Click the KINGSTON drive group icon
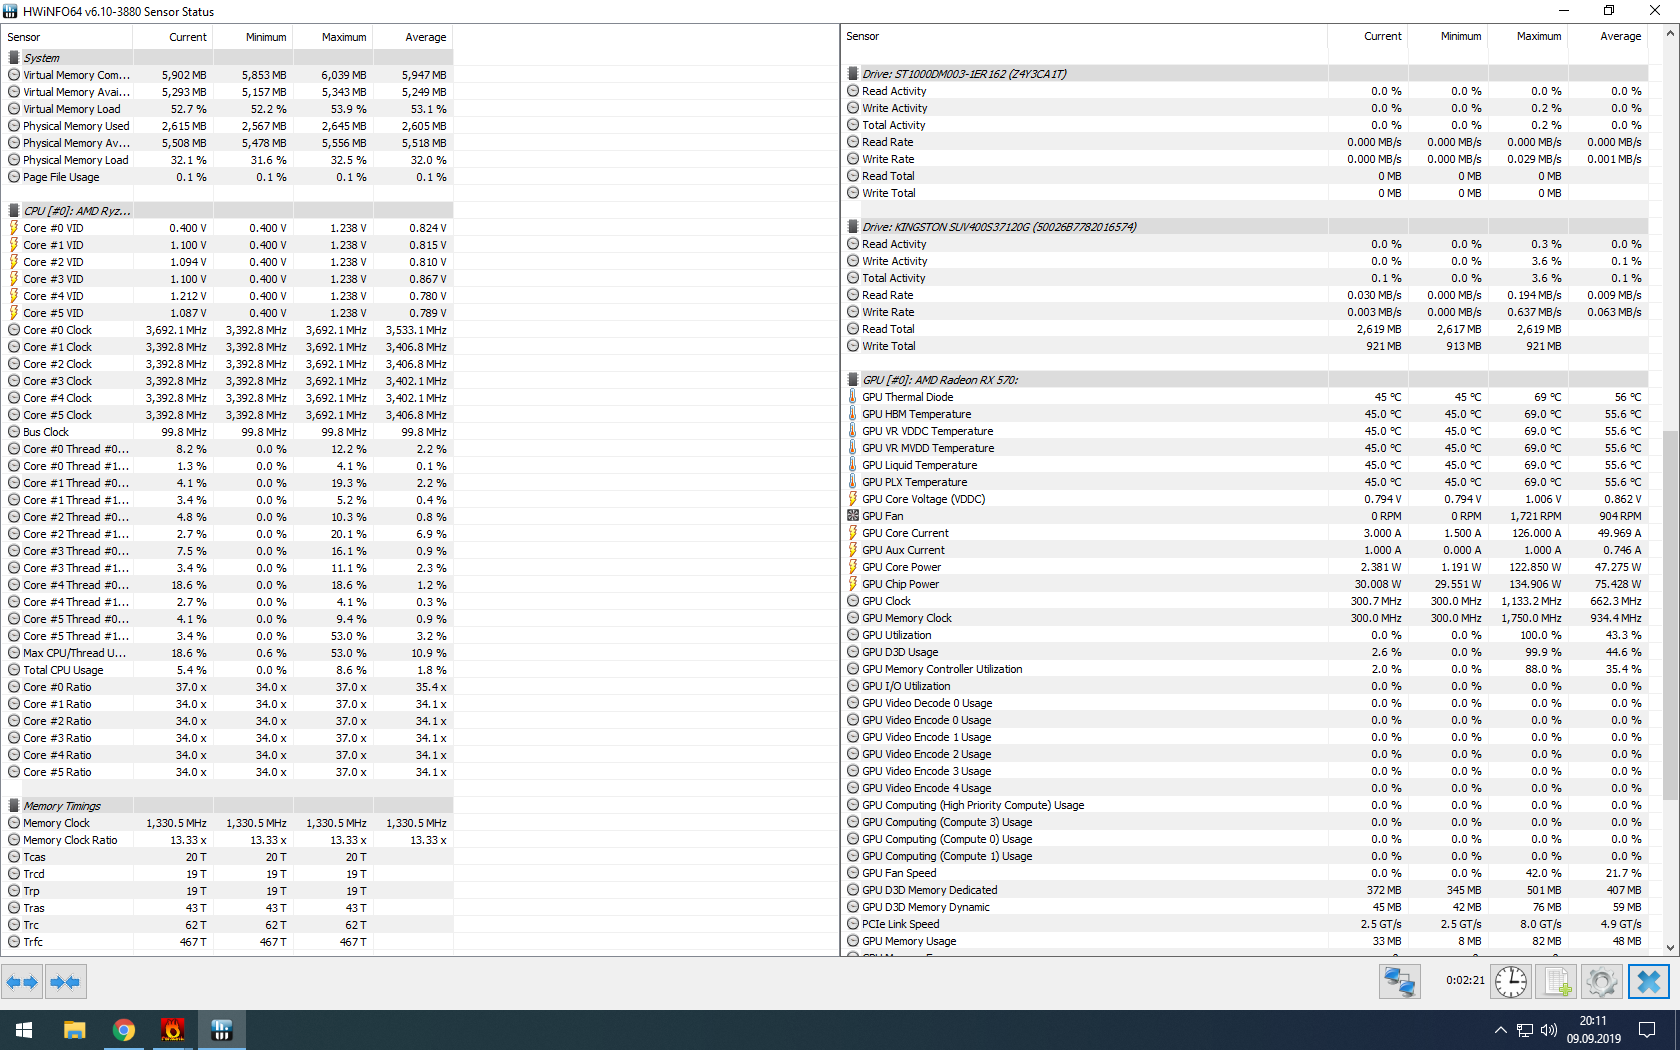Image resolution: width=1680 pixels, height=1050 pixels. tap(853, 227)
